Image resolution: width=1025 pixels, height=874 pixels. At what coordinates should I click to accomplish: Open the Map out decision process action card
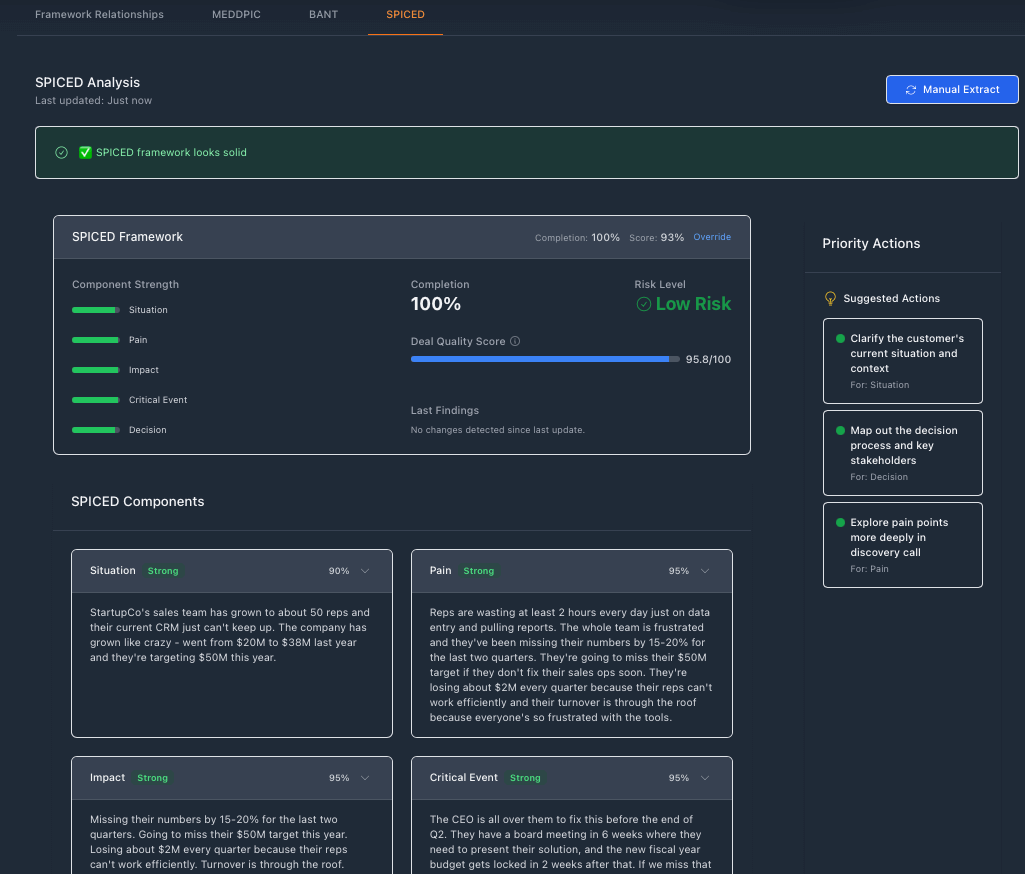pos(903,452)
